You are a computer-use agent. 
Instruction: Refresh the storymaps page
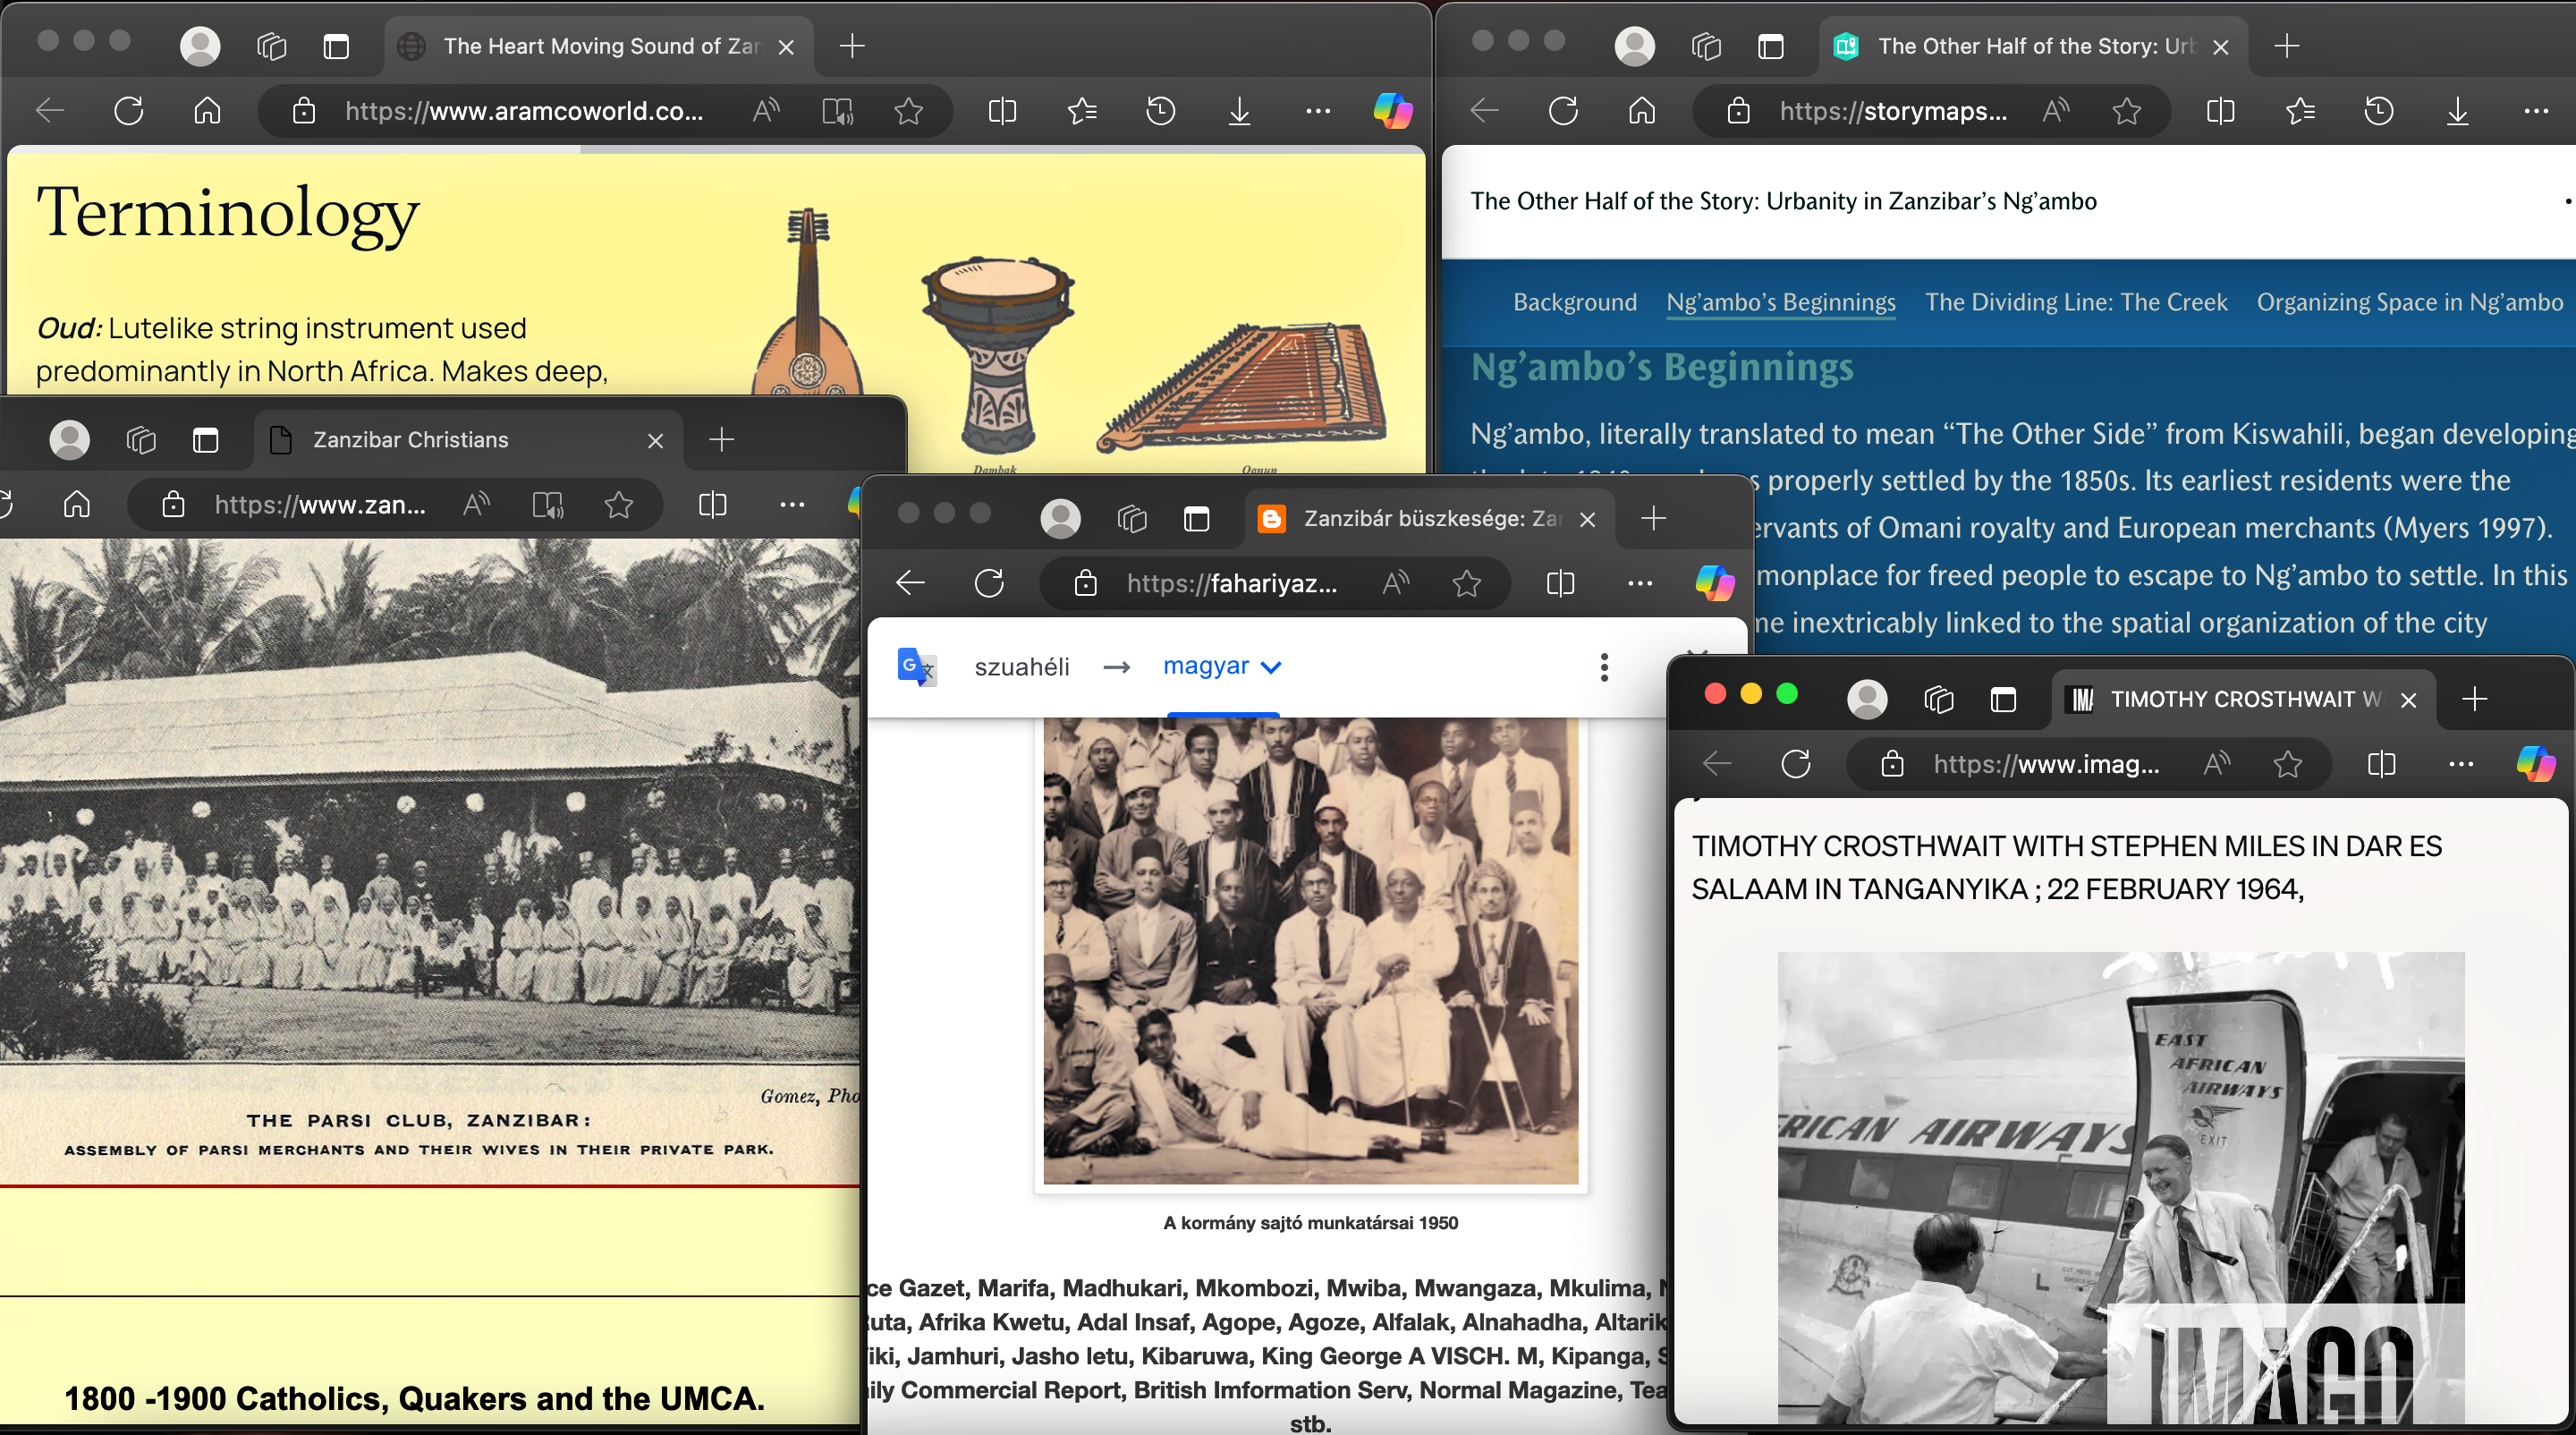pos(1563,110)
